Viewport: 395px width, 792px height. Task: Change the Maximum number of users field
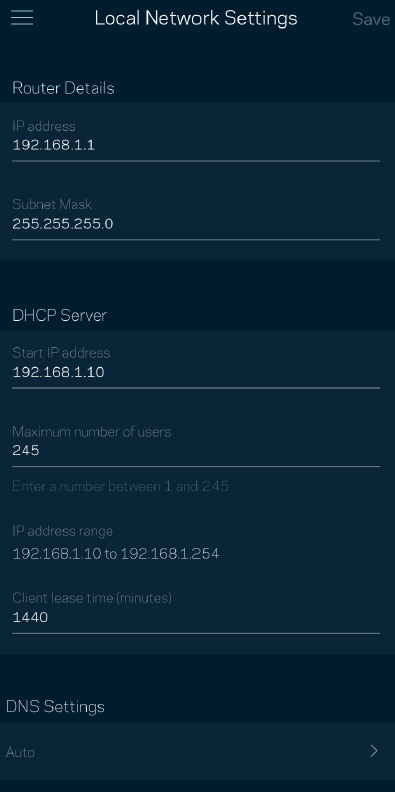point(196,450)
